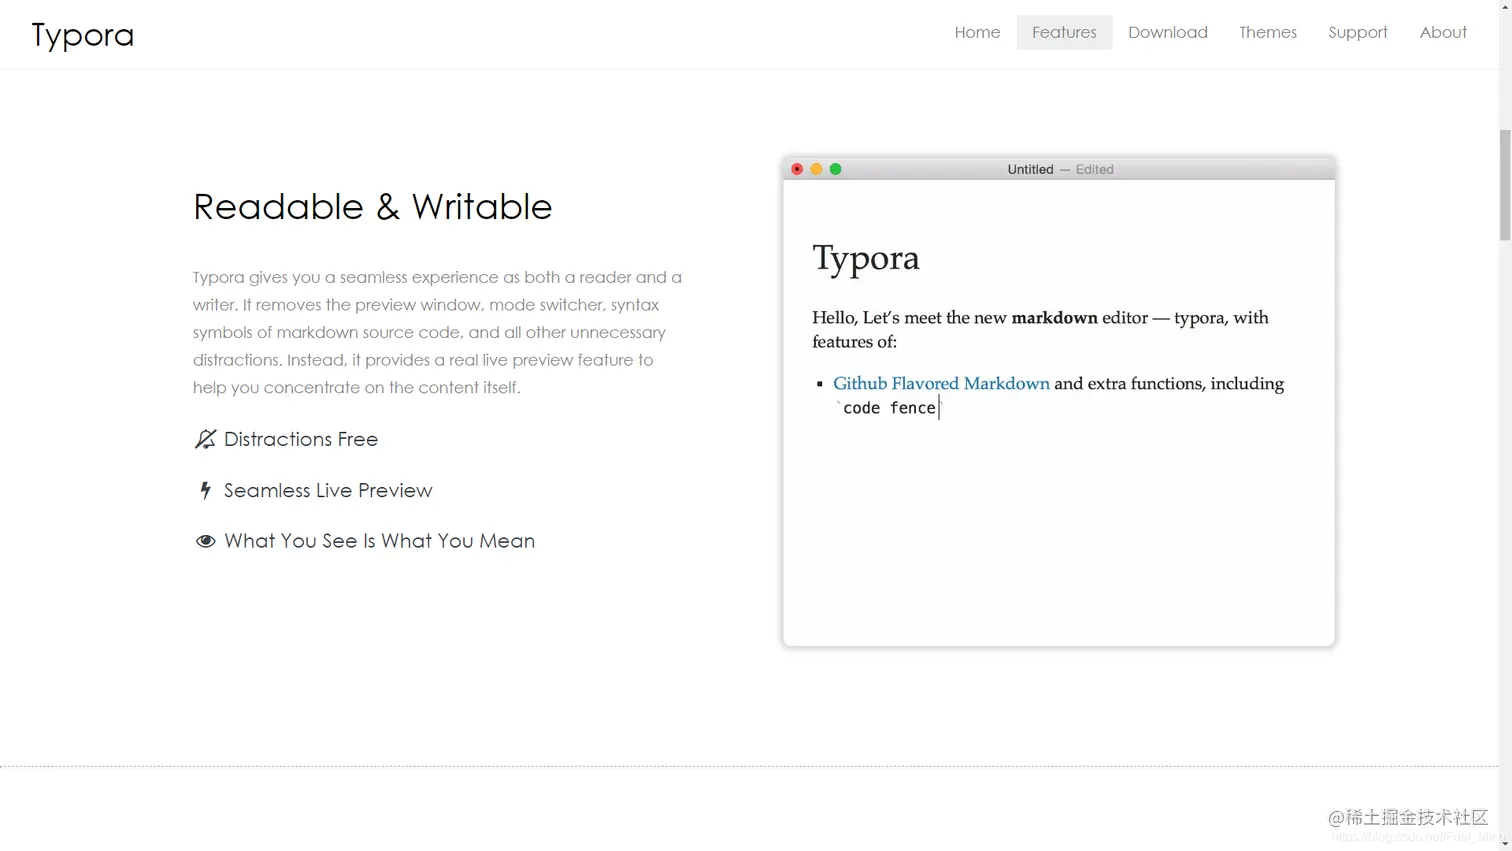
Task: Click the Distractions Free text
Action: [x=301, y=439]
